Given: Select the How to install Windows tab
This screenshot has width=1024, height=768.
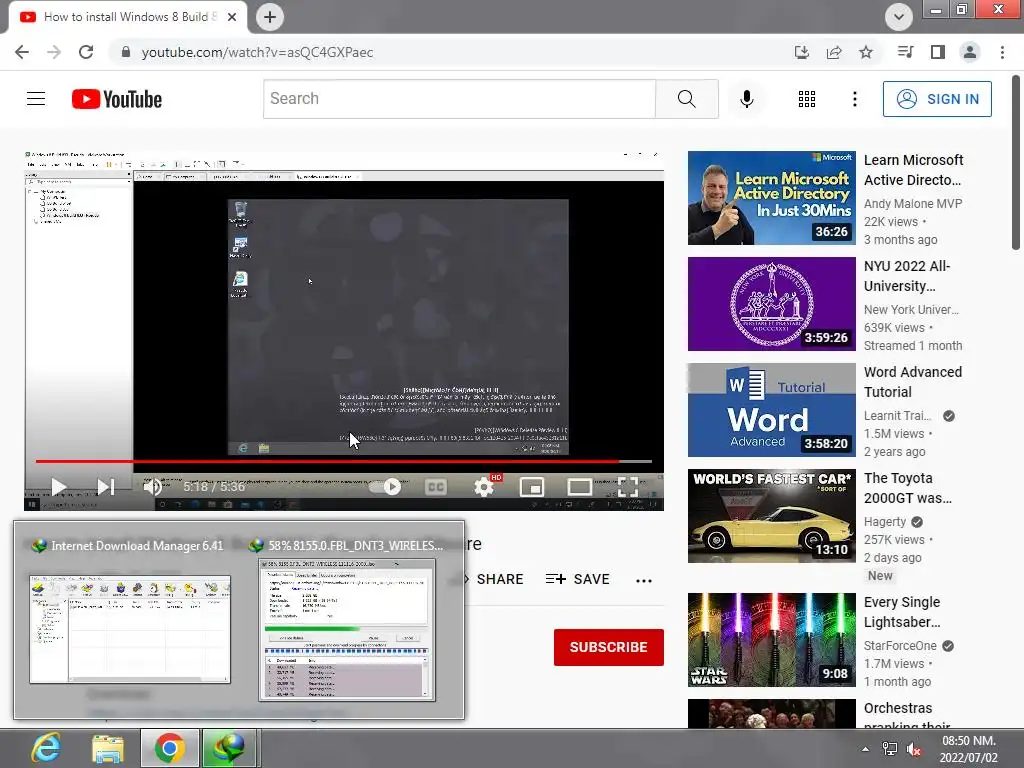Looking at the screenshot, I should (x=127, y=17).
